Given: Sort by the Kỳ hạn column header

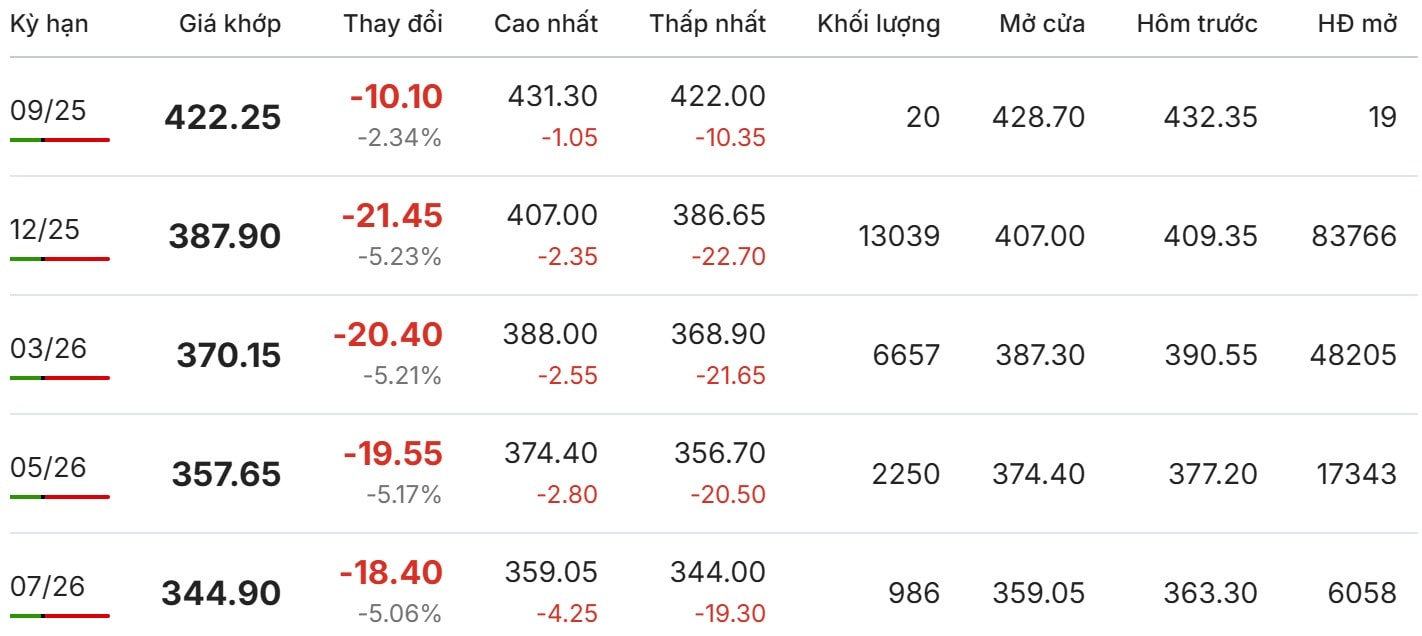Looking at the screenshot, I should (49, 24).
